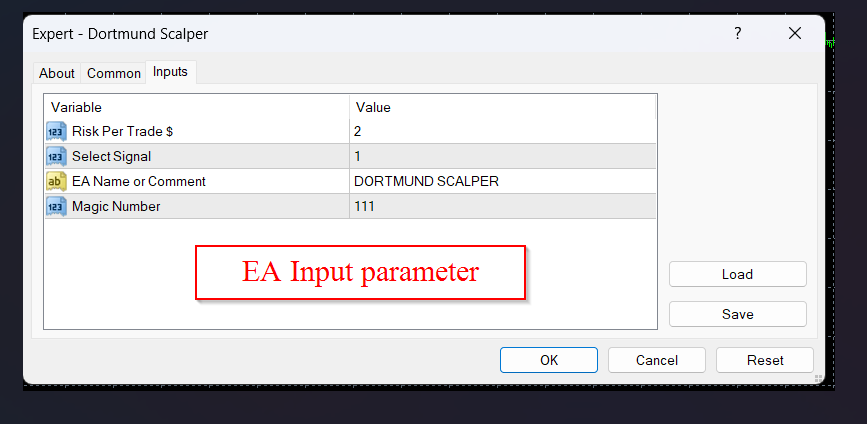
Task: Select the 'Select Signal' variable name
Action: 112,156
